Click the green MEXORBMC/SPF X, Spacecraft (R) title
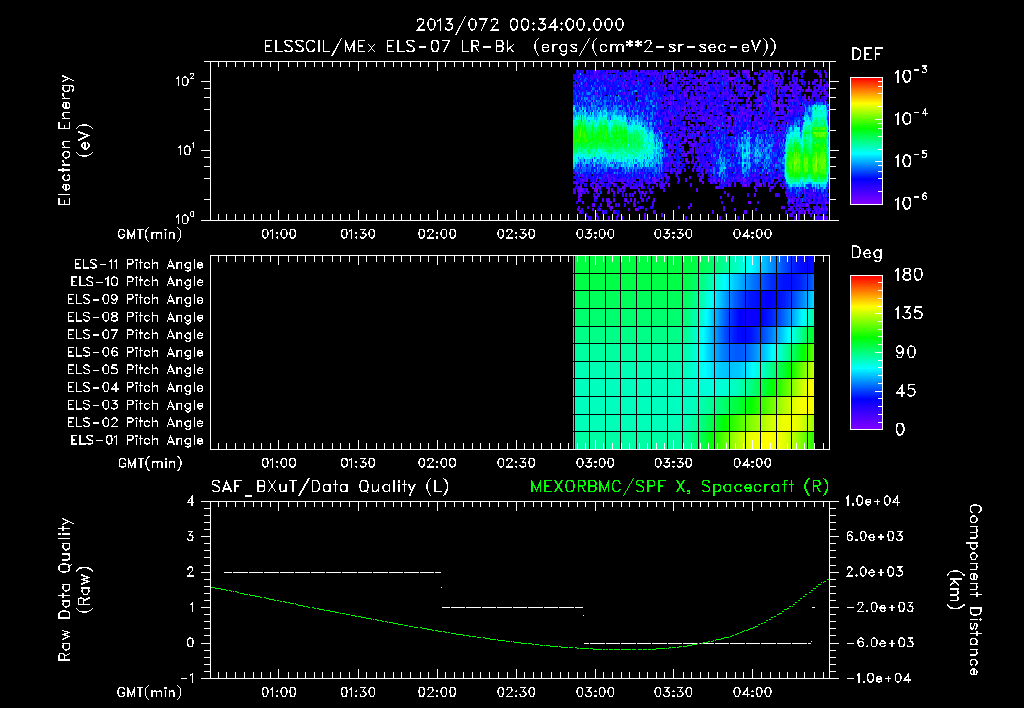1024x708 pixels. click(x=679, y=487)
